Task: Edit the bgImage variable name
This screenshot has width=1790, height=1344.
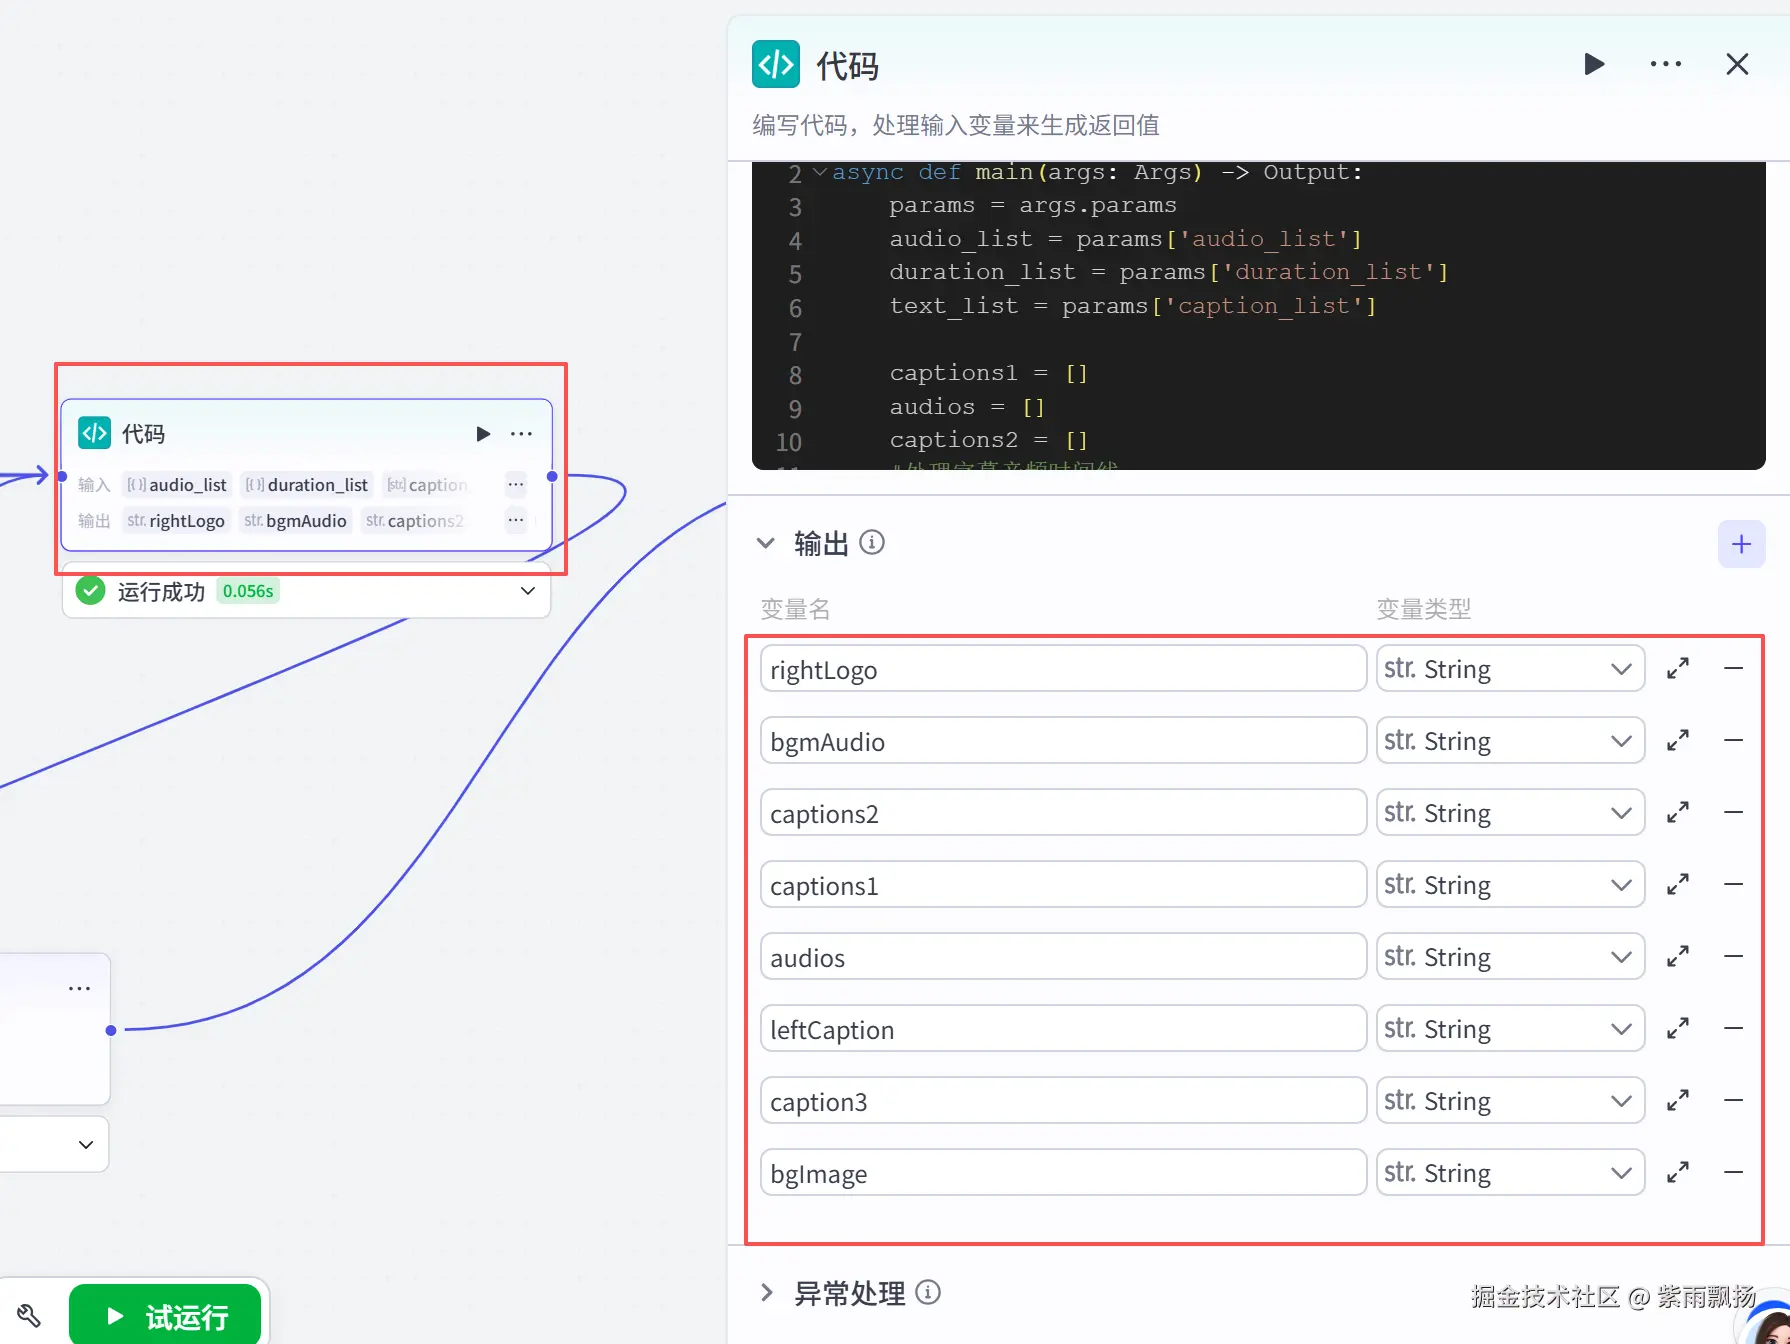Action: point(1063,1173)
